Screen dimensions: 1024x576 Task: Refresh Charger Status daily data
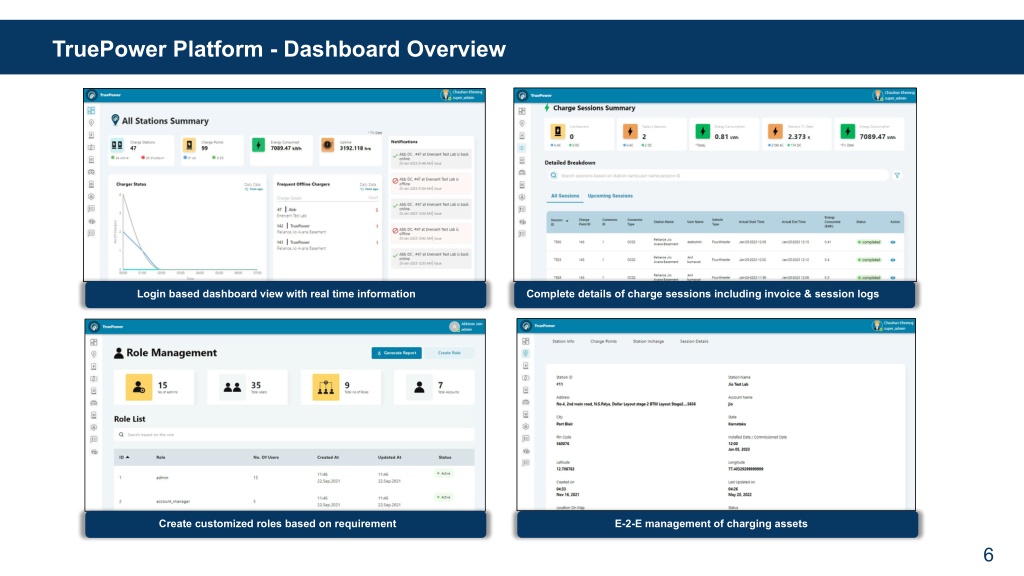(253, 187)
